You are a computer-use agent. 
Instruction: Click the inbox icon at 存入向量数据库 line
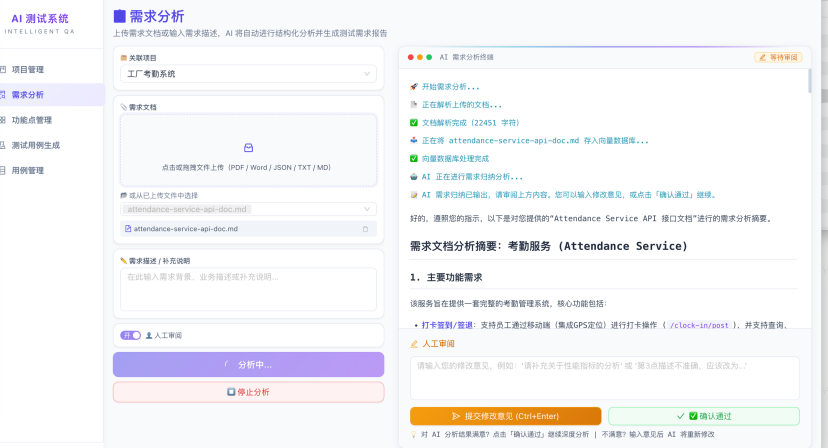point(414,141)
